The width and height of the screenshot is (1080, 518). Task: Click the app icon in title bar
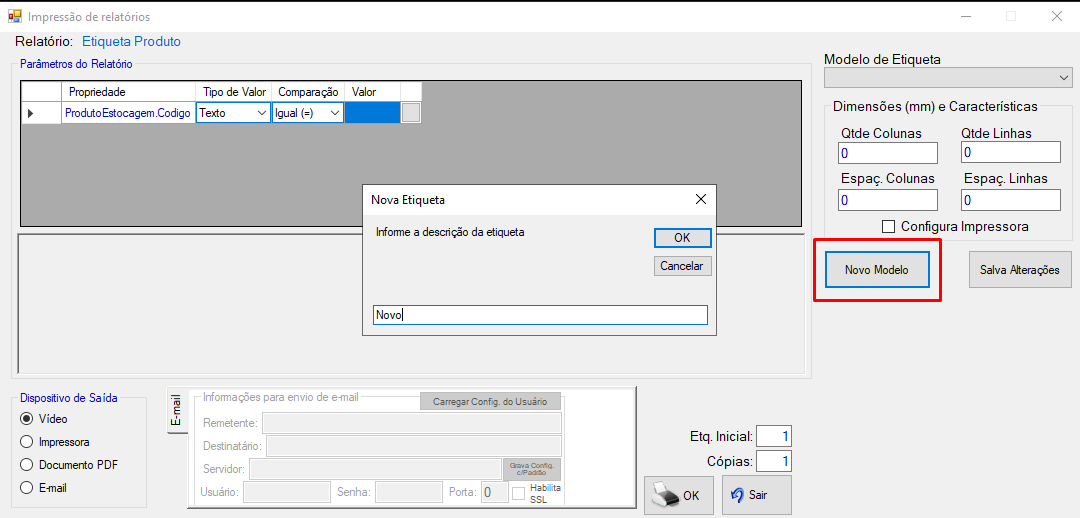pos(14,16)
